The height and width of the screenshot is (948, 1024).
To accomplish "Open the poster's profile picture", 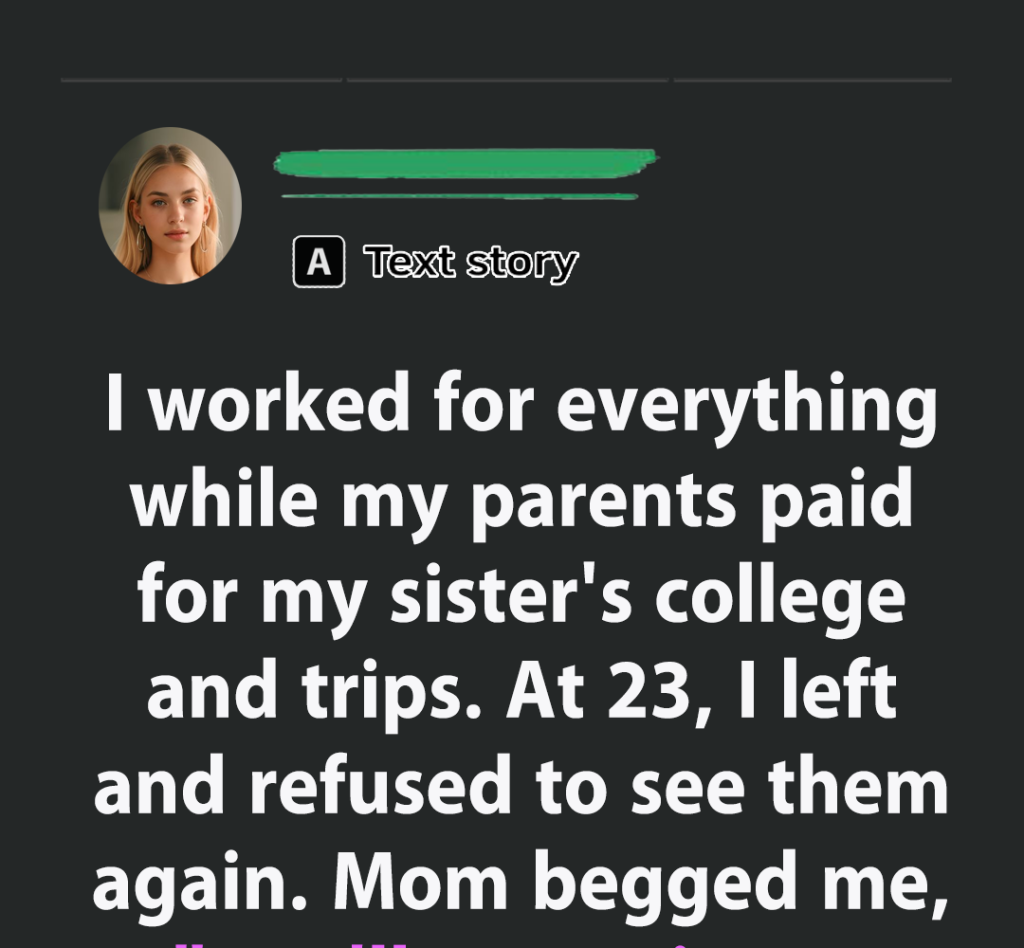I will click(170, 205).
